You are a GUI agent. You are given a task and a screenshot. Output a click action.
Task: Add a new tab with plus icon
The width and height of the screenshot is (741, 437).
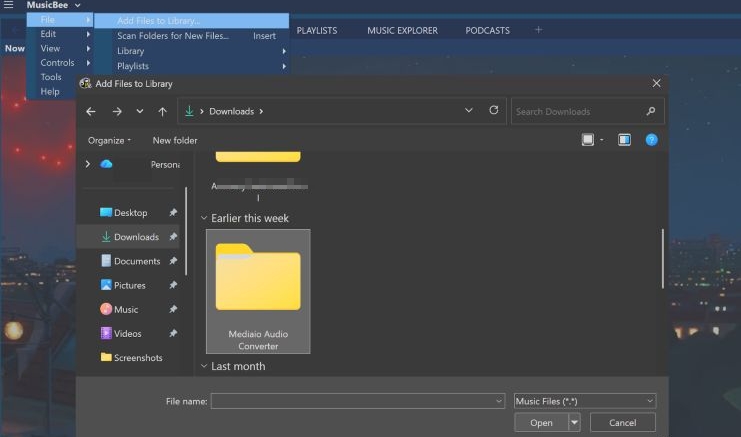(538, 30)
